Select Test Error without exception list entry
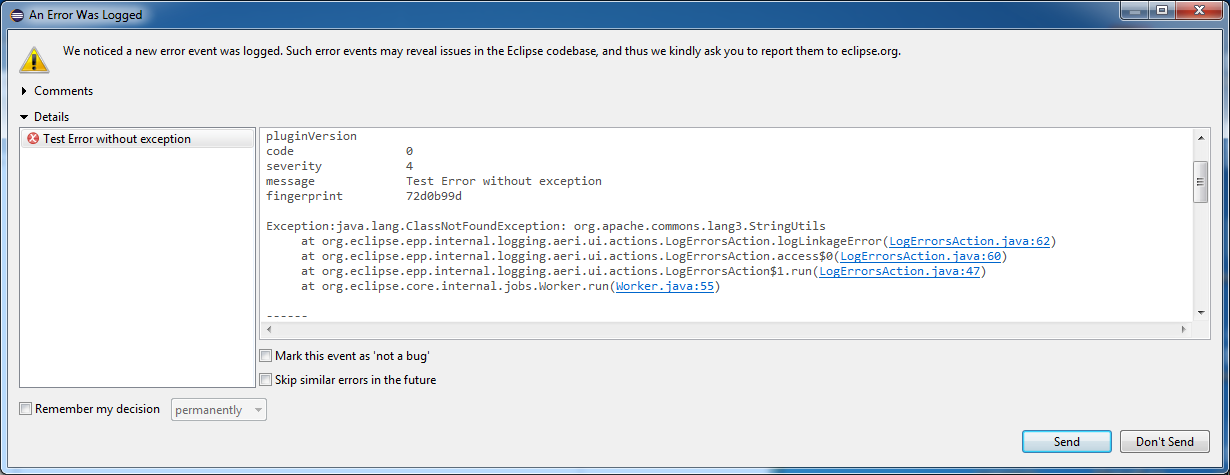This screenshot has height=475, width=1230. point(138,139)
